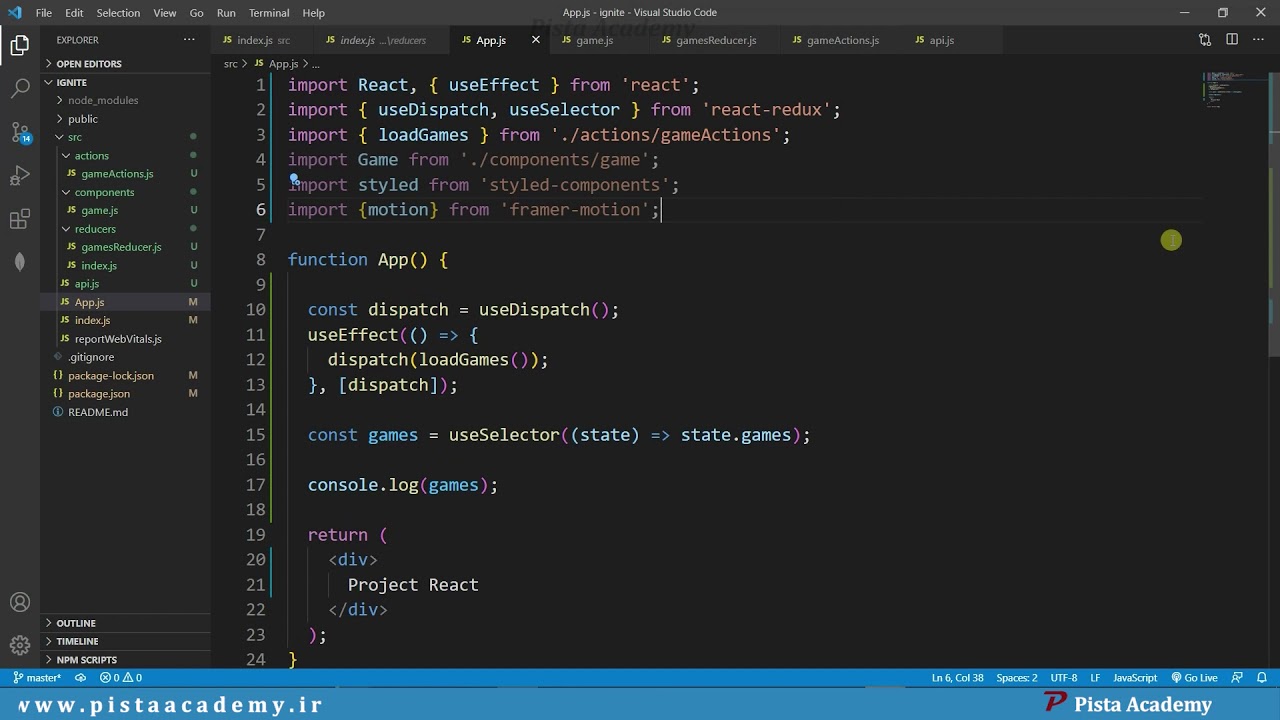Screen dimensions: 1280x720
Task: Click the Synchronize Changes cloud icon
Action: [x=80, y=678]
